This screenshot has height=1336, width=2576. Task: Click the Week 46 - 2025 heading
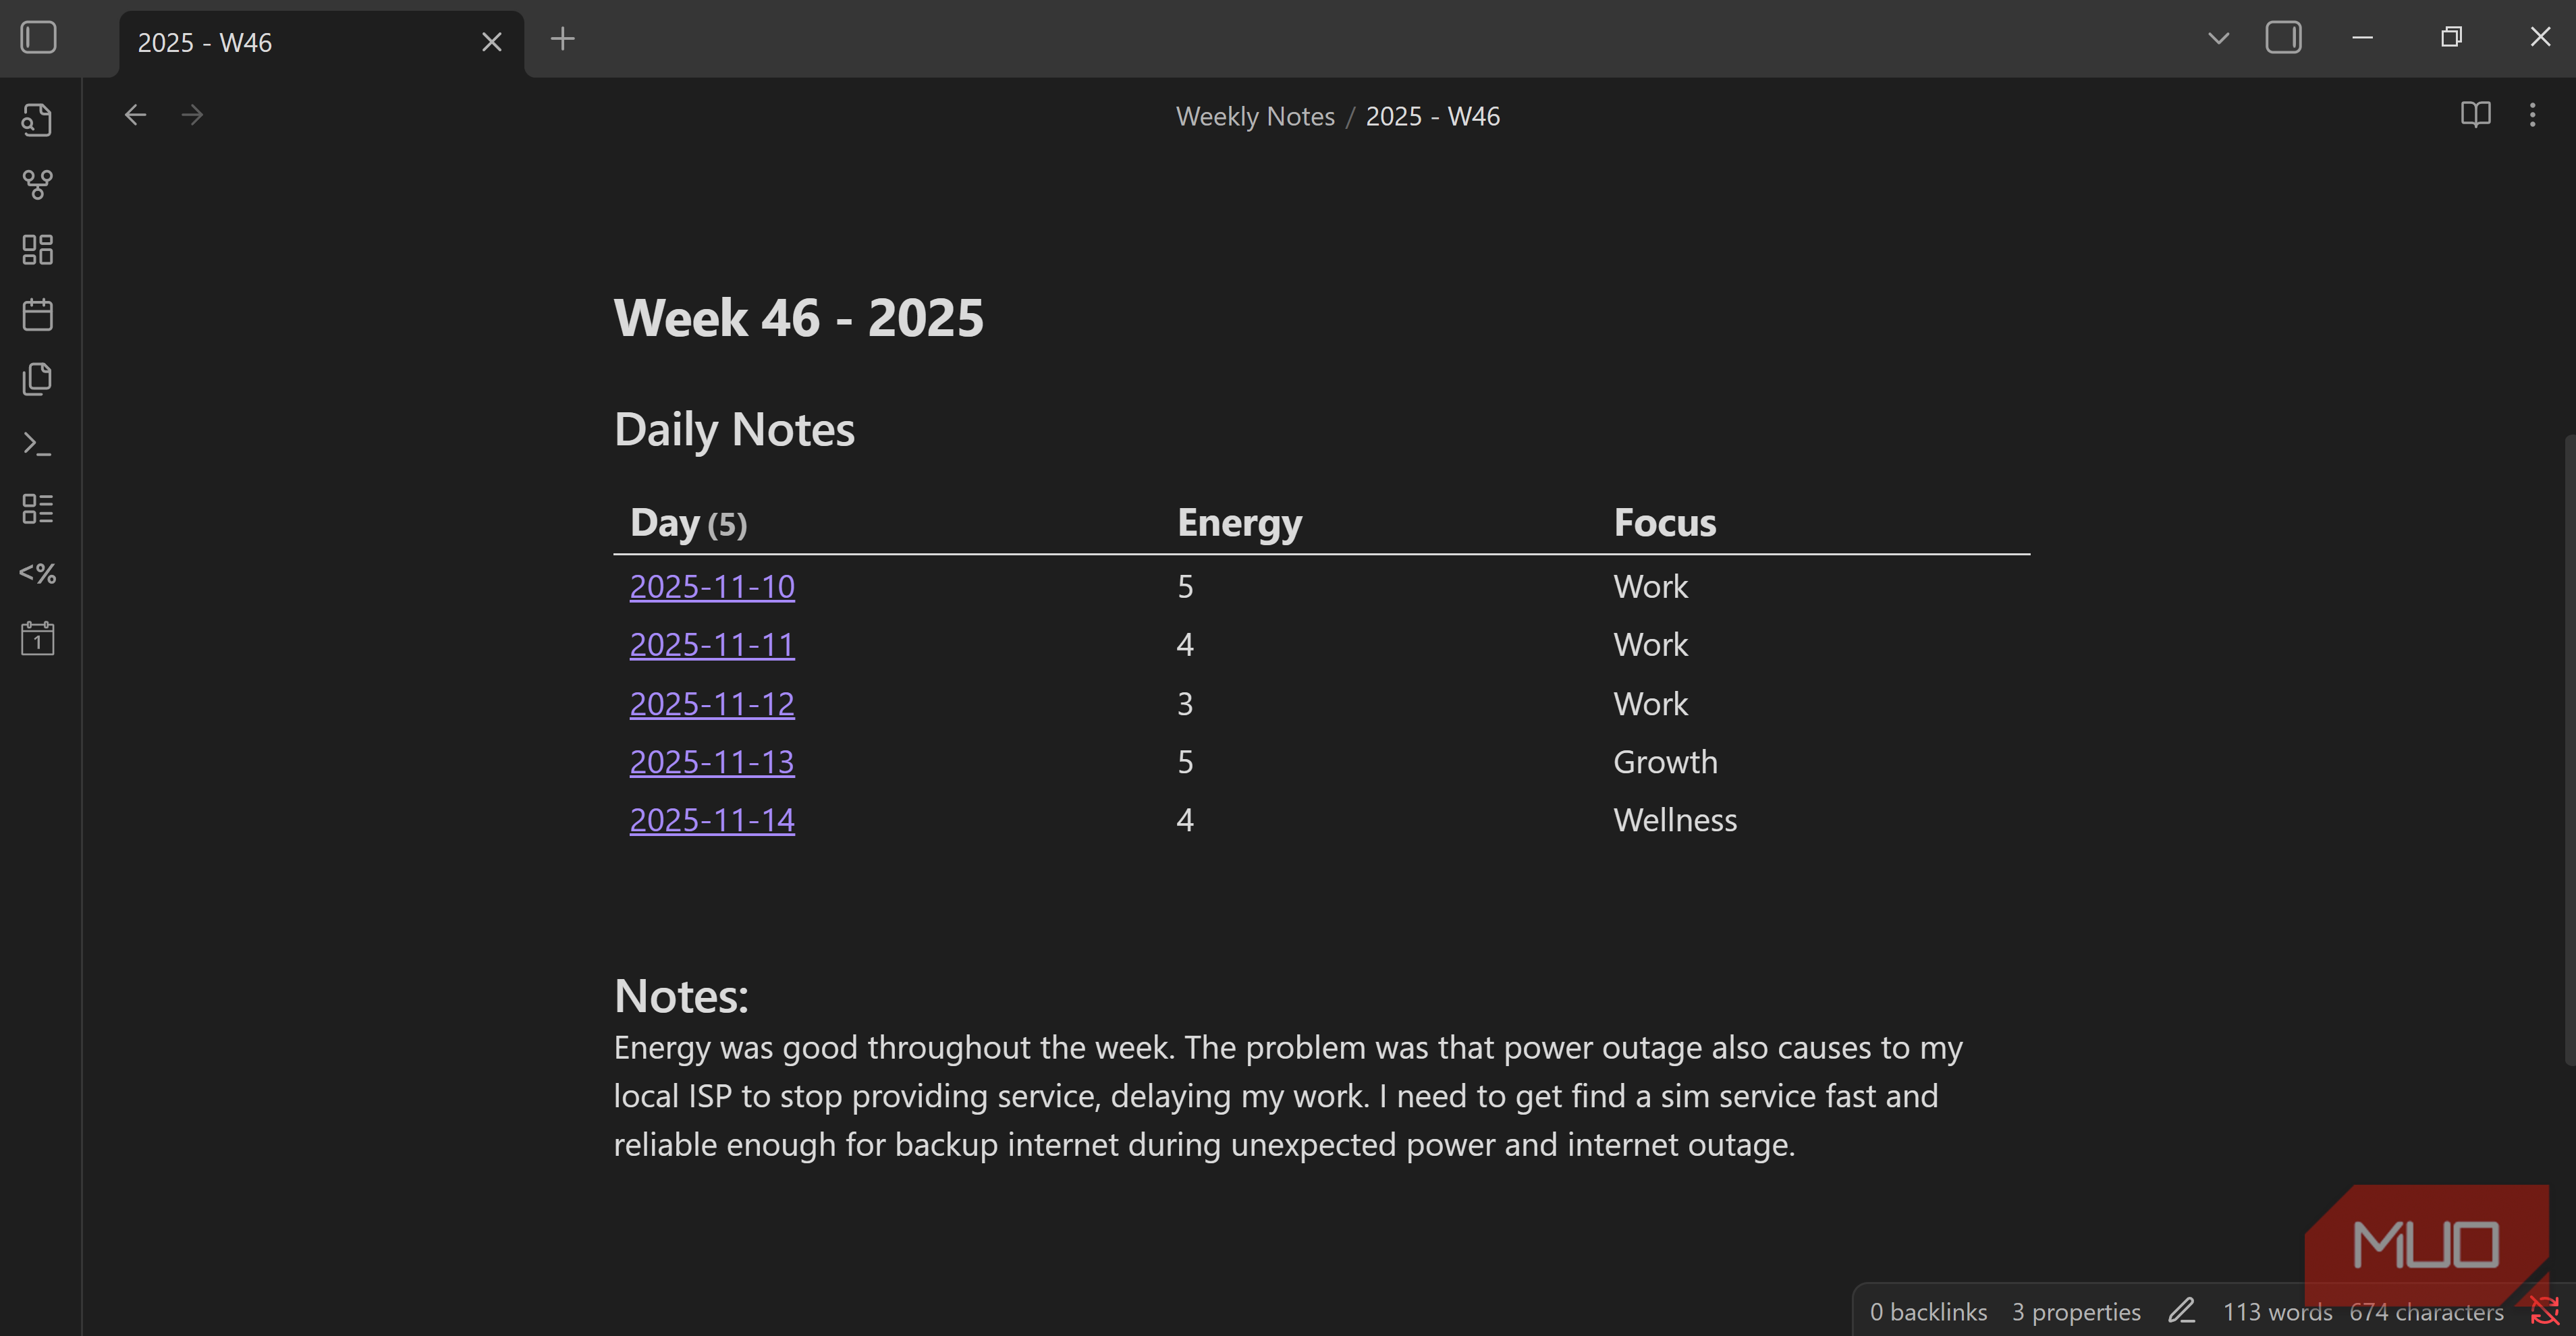(x=798, y=318)
